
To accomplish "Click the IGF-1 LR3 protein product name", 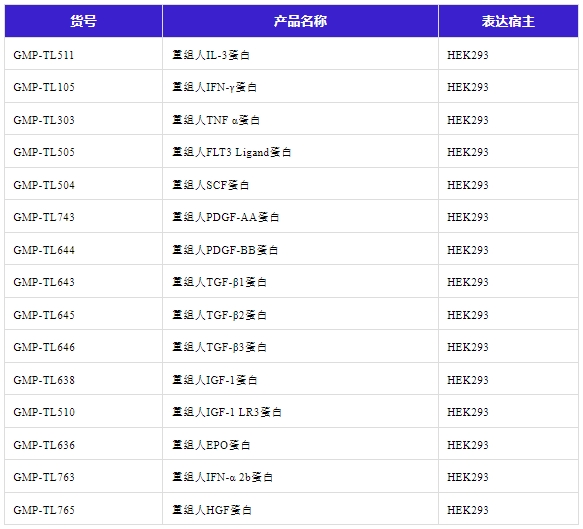I will pos(227,412).
